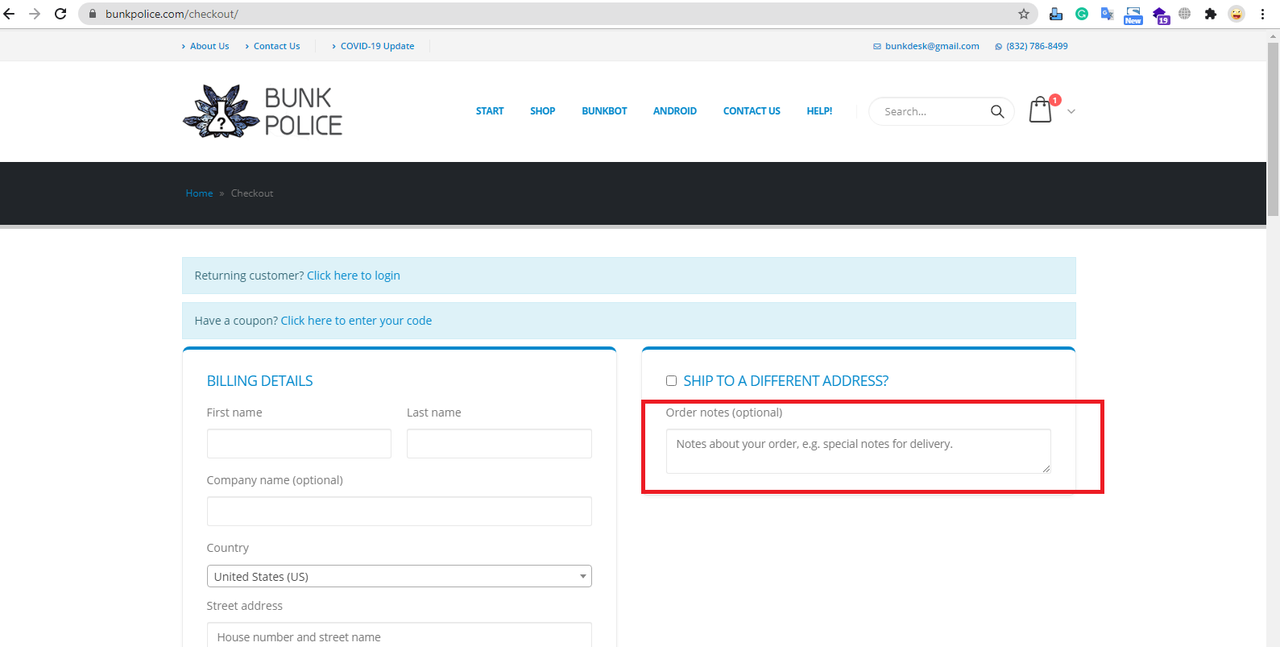Click the Click here to login link

(353, 275)
